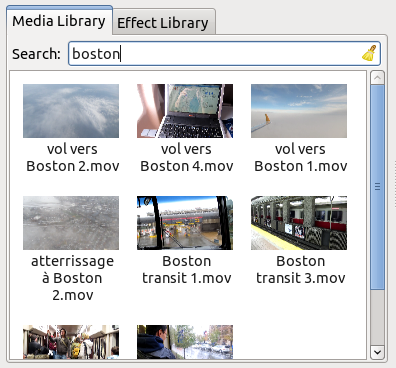
Task: Switch to the Effect Library tab
Action: coord(163,22)
